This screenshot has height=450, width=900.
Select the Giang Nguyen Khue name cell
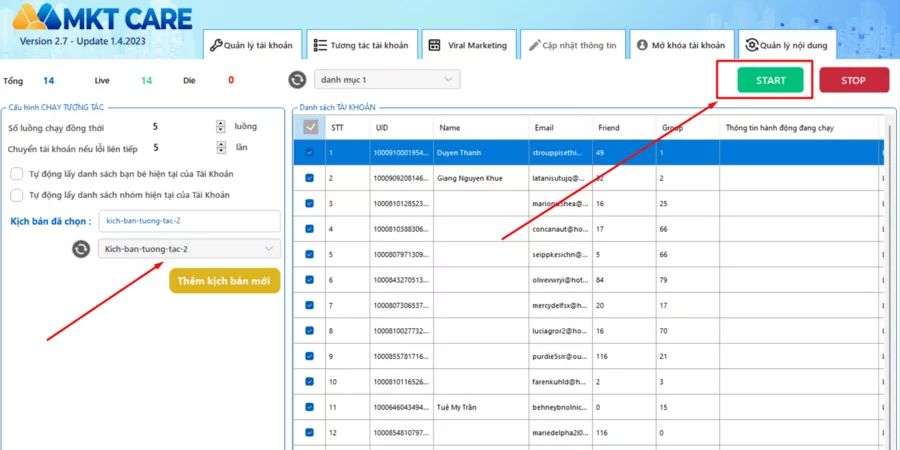(x=481, y=178)
